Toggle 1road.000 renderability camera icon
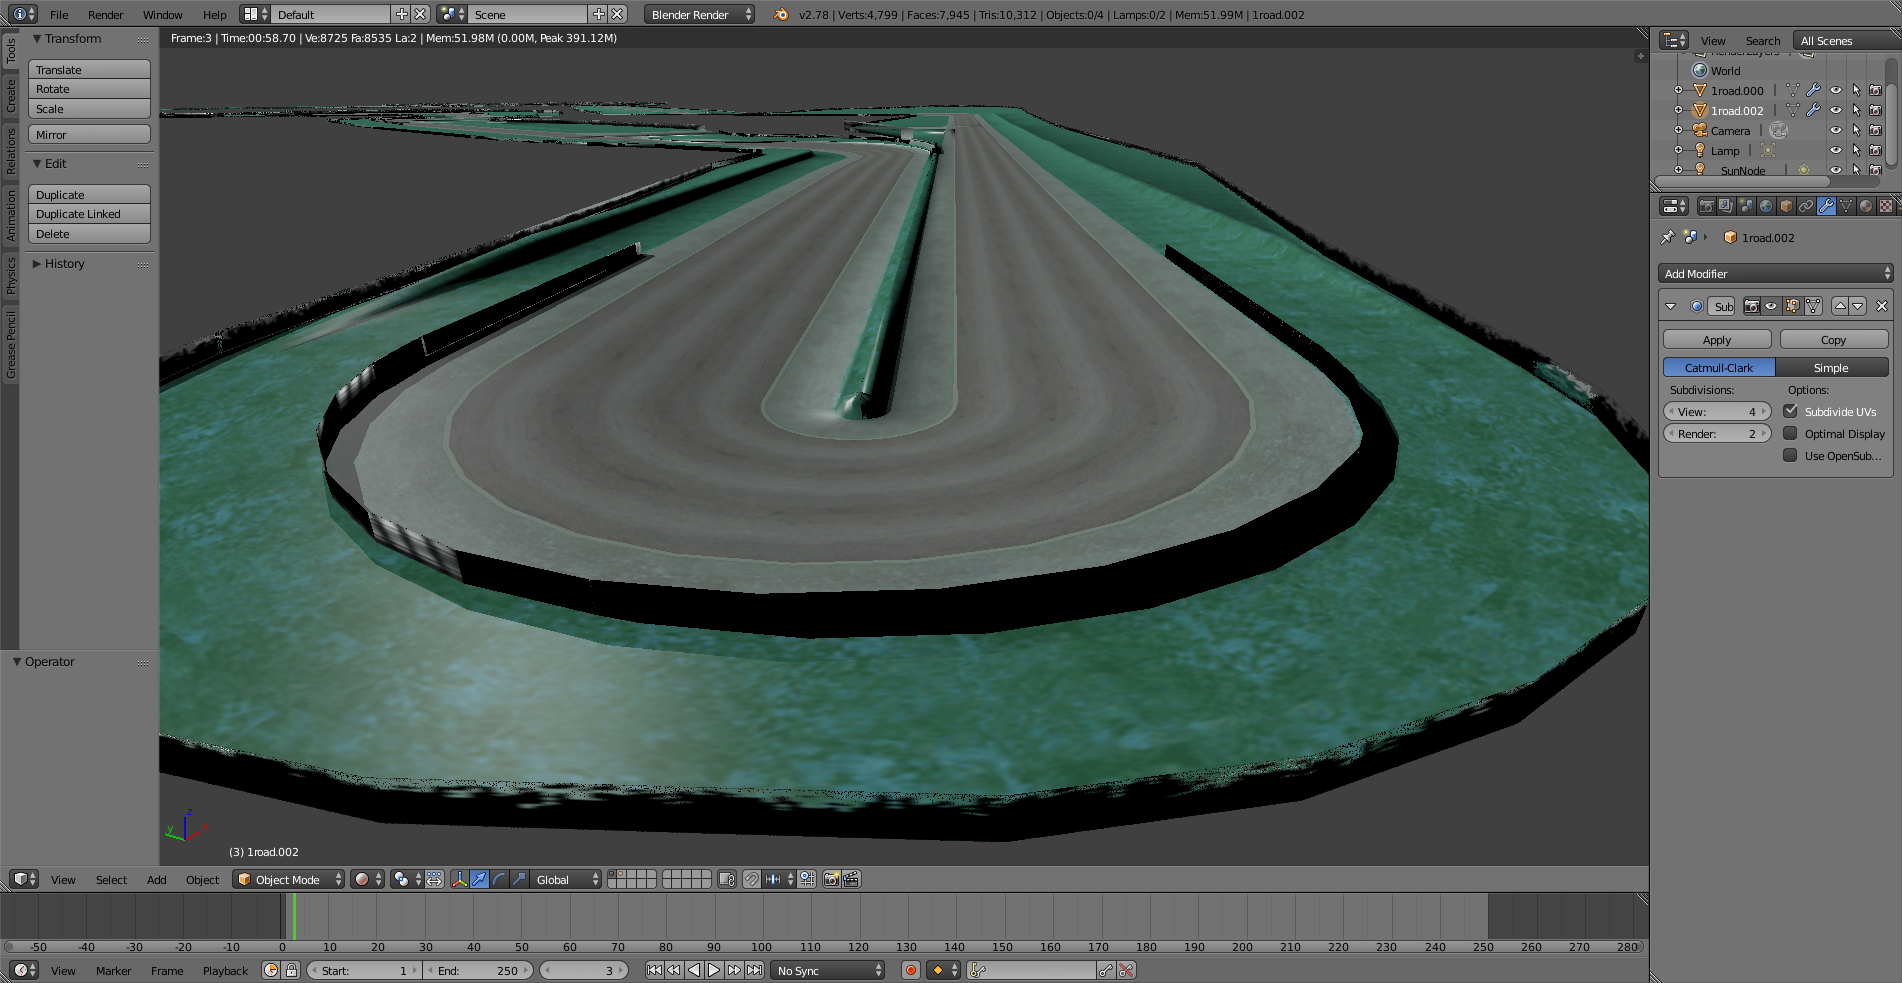The height and width of the screenshot is (983, 1902). [x=1876, y=90]
